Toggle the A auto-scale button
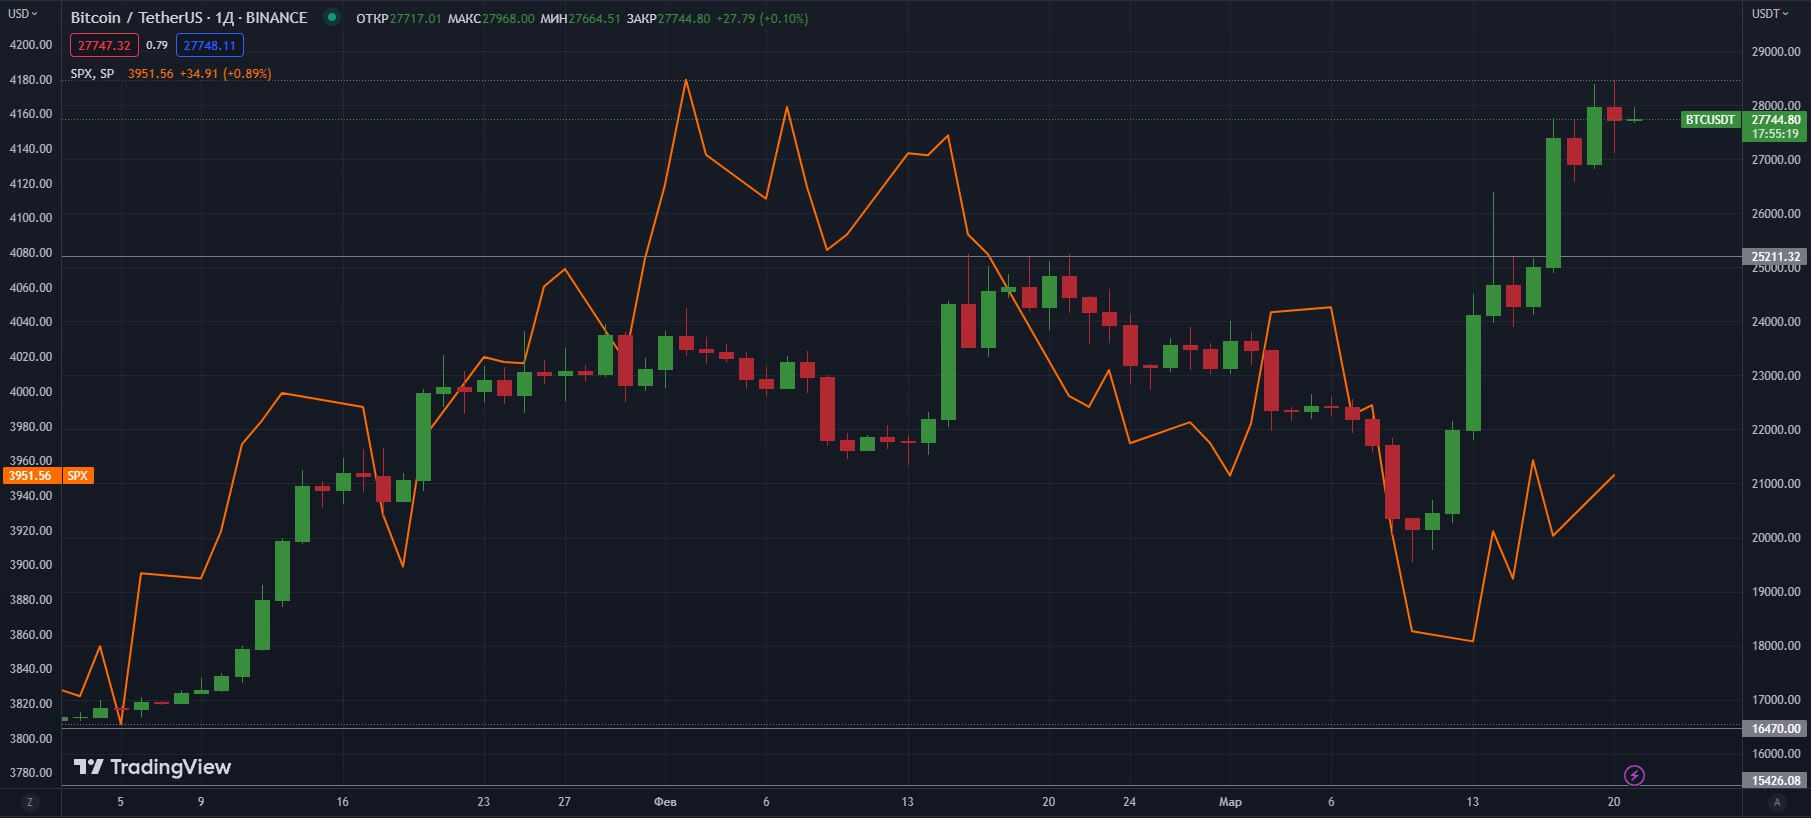The width and height of the screenshot is (1811, 818). pos(1777,802)
